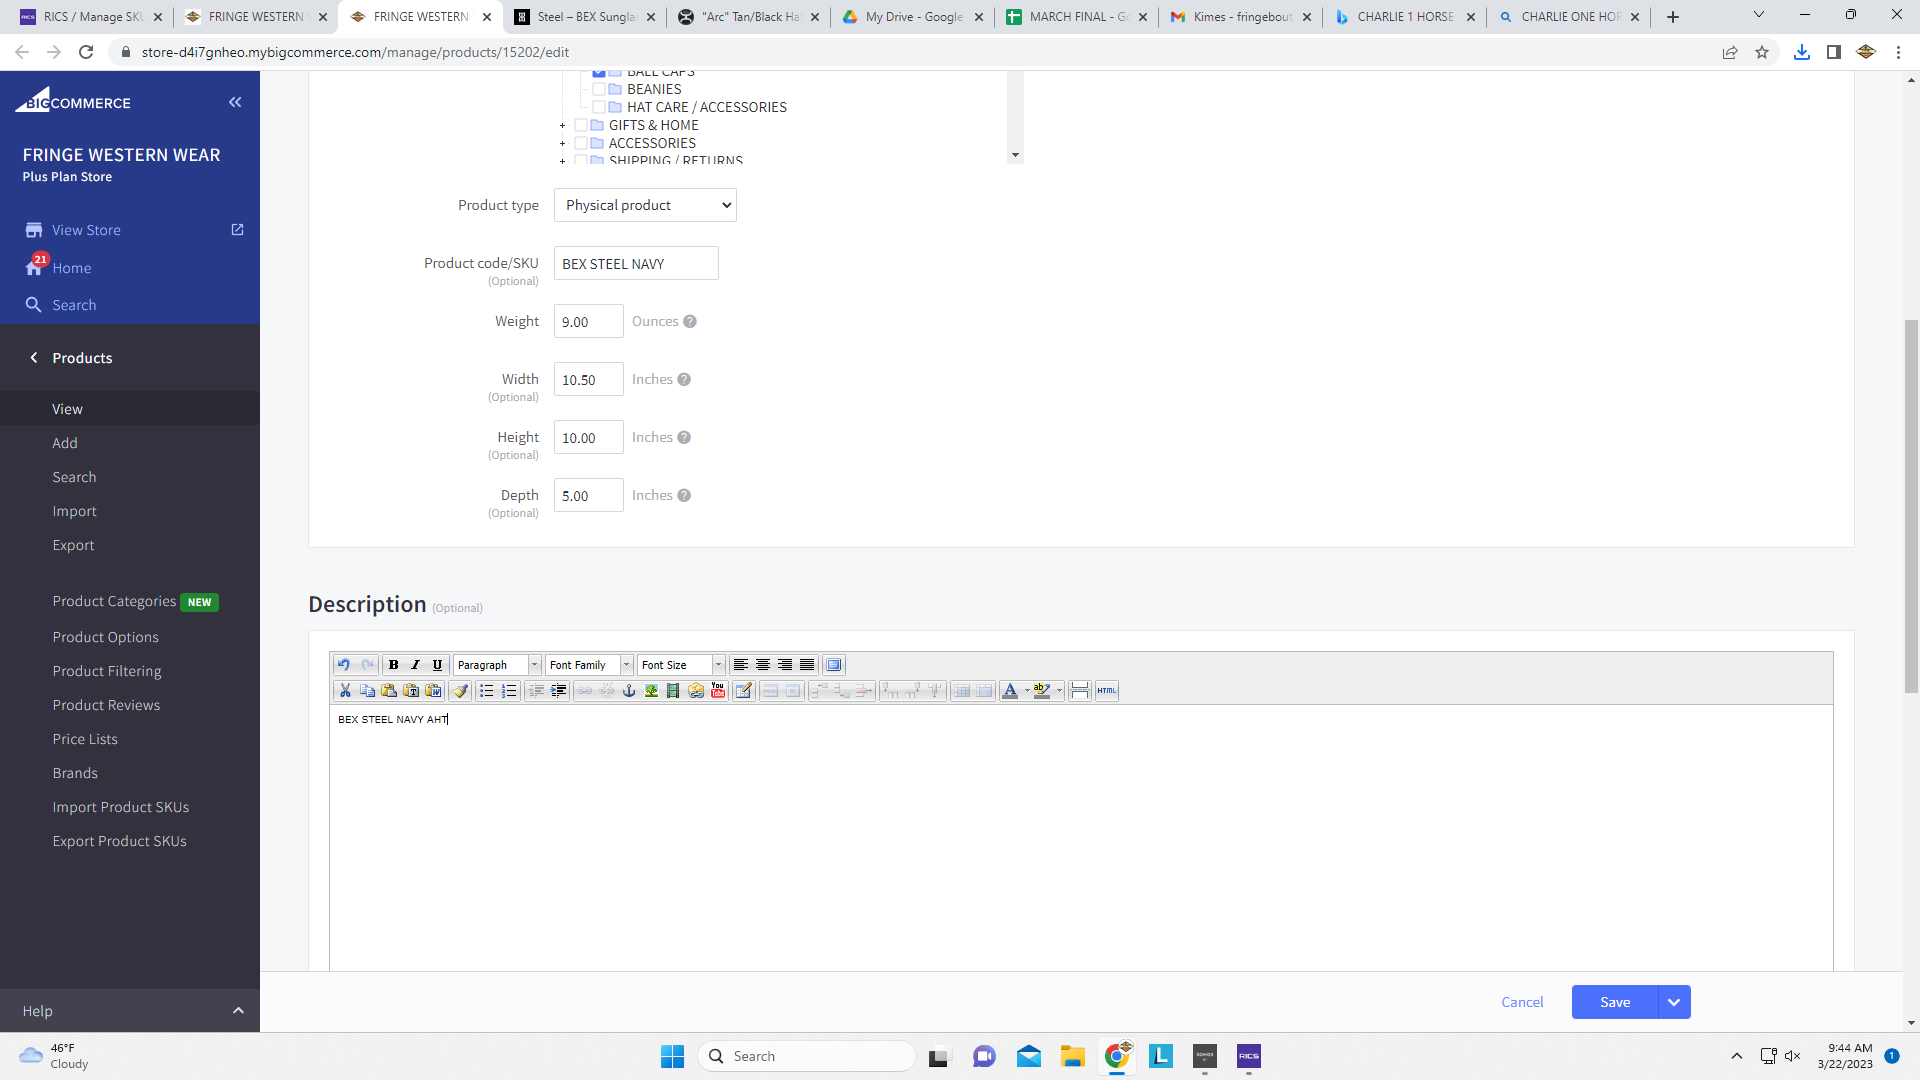This screenshot has width=1920, height=1080.
Task: Click the highlight background color icon
Action: click(1042, 691)
